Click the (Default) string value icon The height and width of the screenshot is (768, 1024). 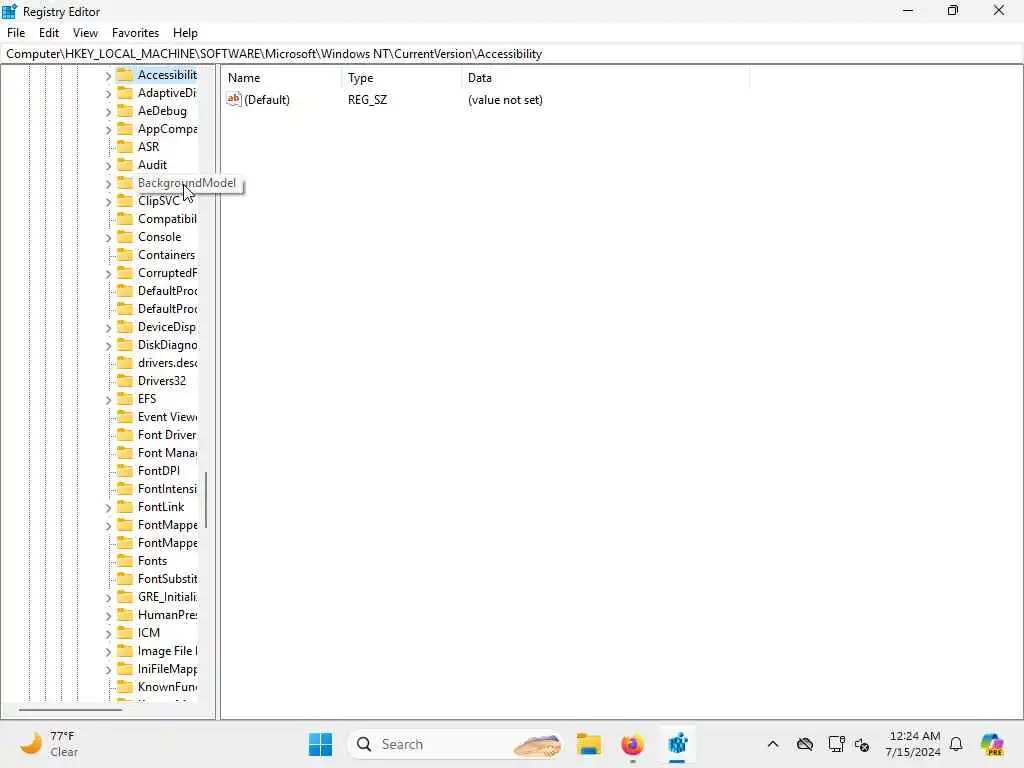pyautogui.click(x=234, y=99)
